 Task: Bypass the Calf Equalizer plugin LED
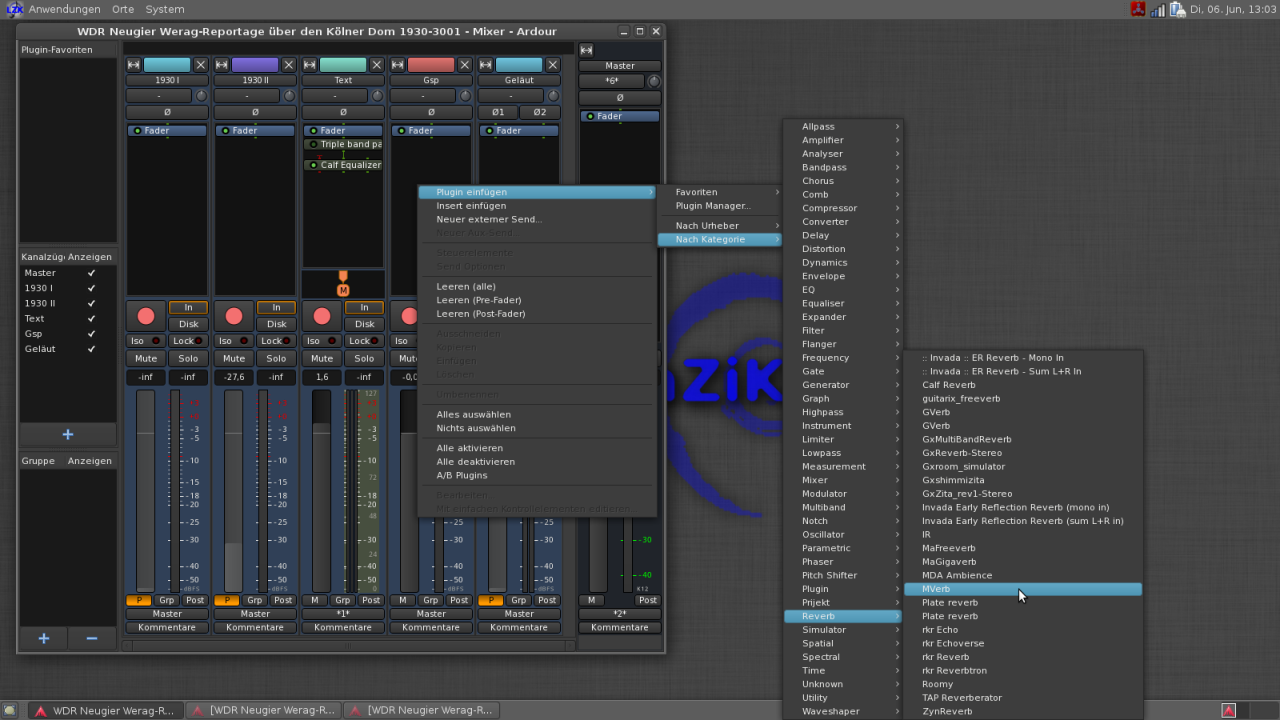313,165
